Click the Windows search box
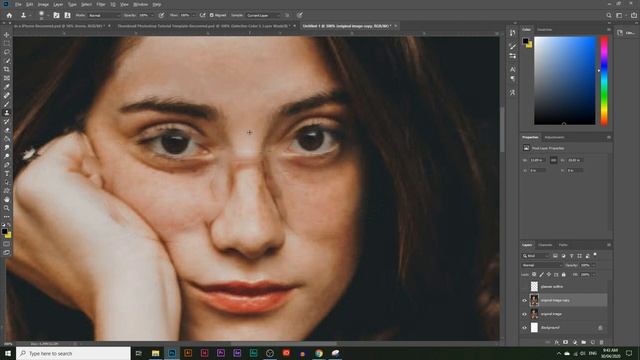The image size is (640, 360). pos(73,353)
